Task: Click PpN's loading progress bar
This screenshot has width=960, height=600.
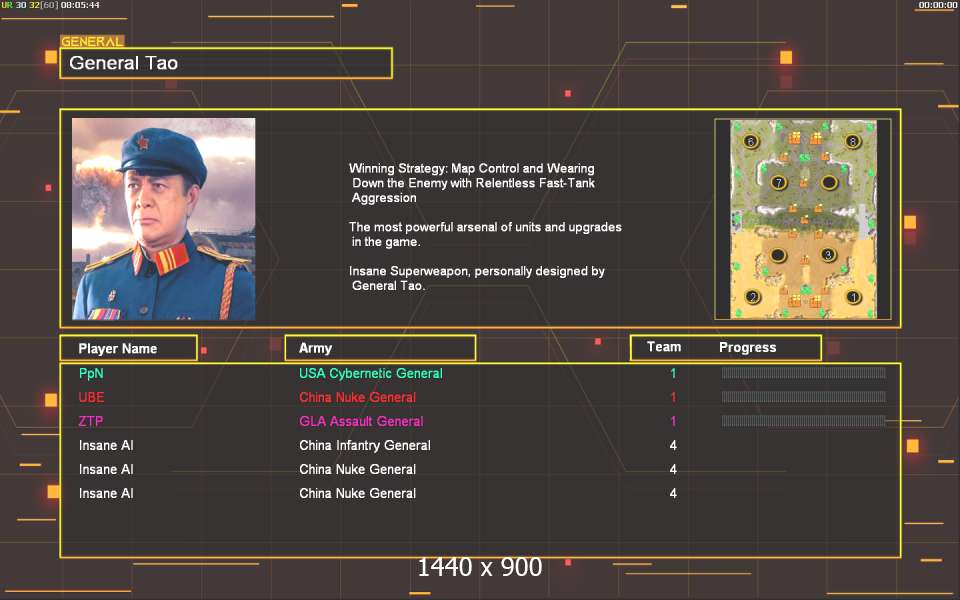Action: click(803, 372)
